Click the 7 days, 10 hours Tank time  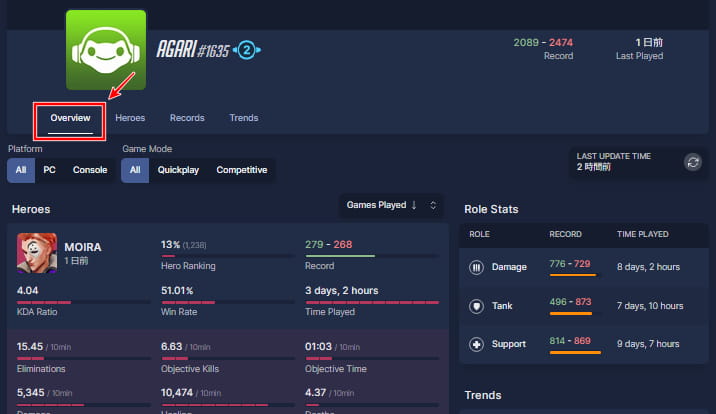pyautogui.click(x=650, y=306)
